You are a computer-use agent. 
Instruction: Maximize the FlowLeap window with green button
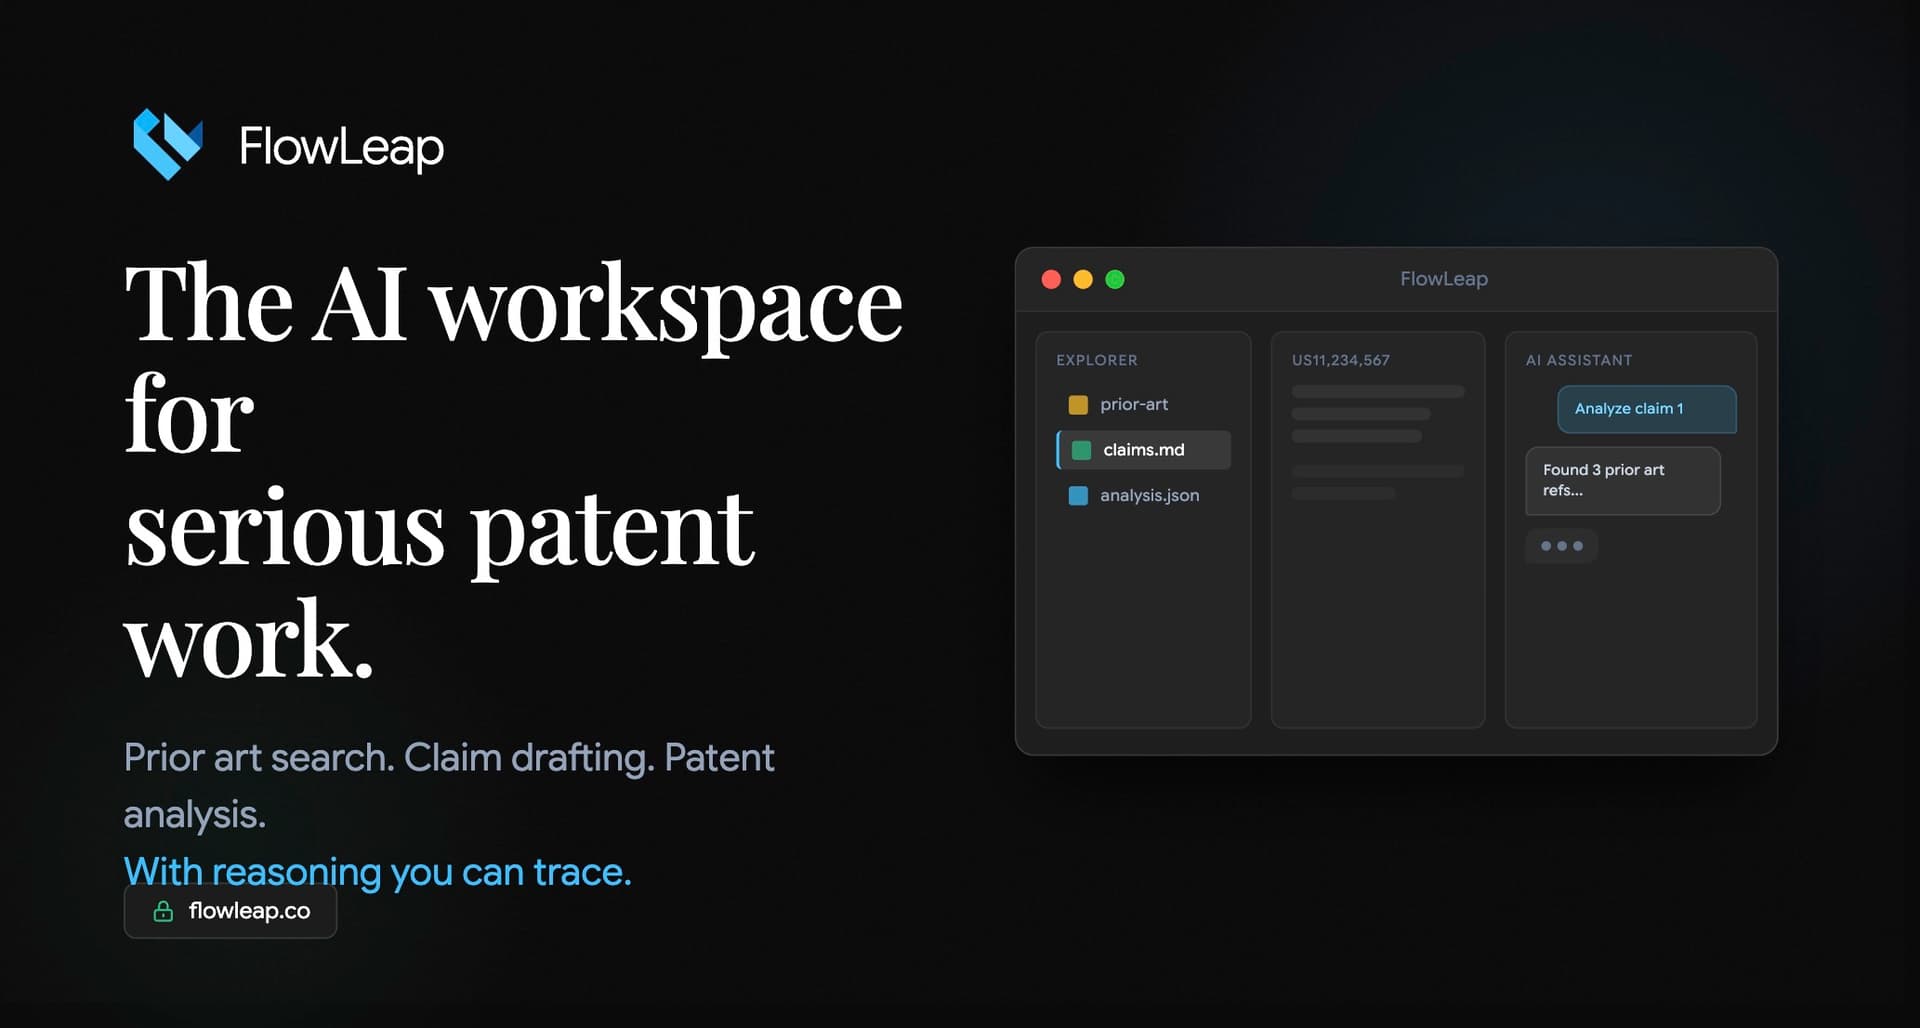(x=1115, y=280)
